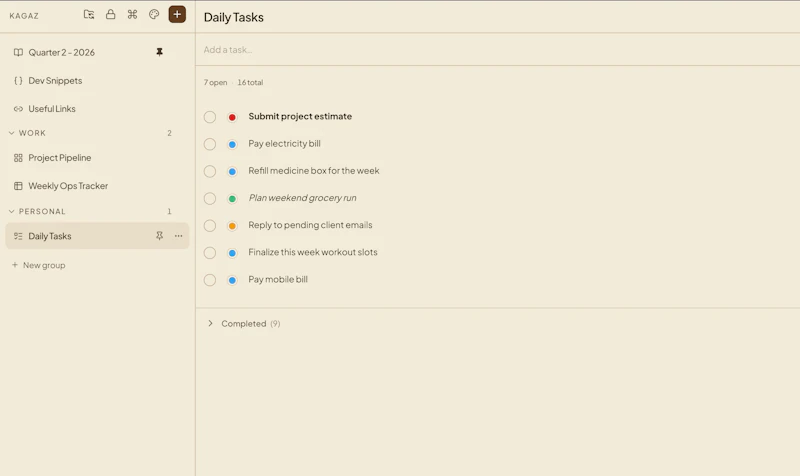Click the braces icon beside Dev Snippets
This screenshot has height=476, width=800.
(x=18, y=81)
